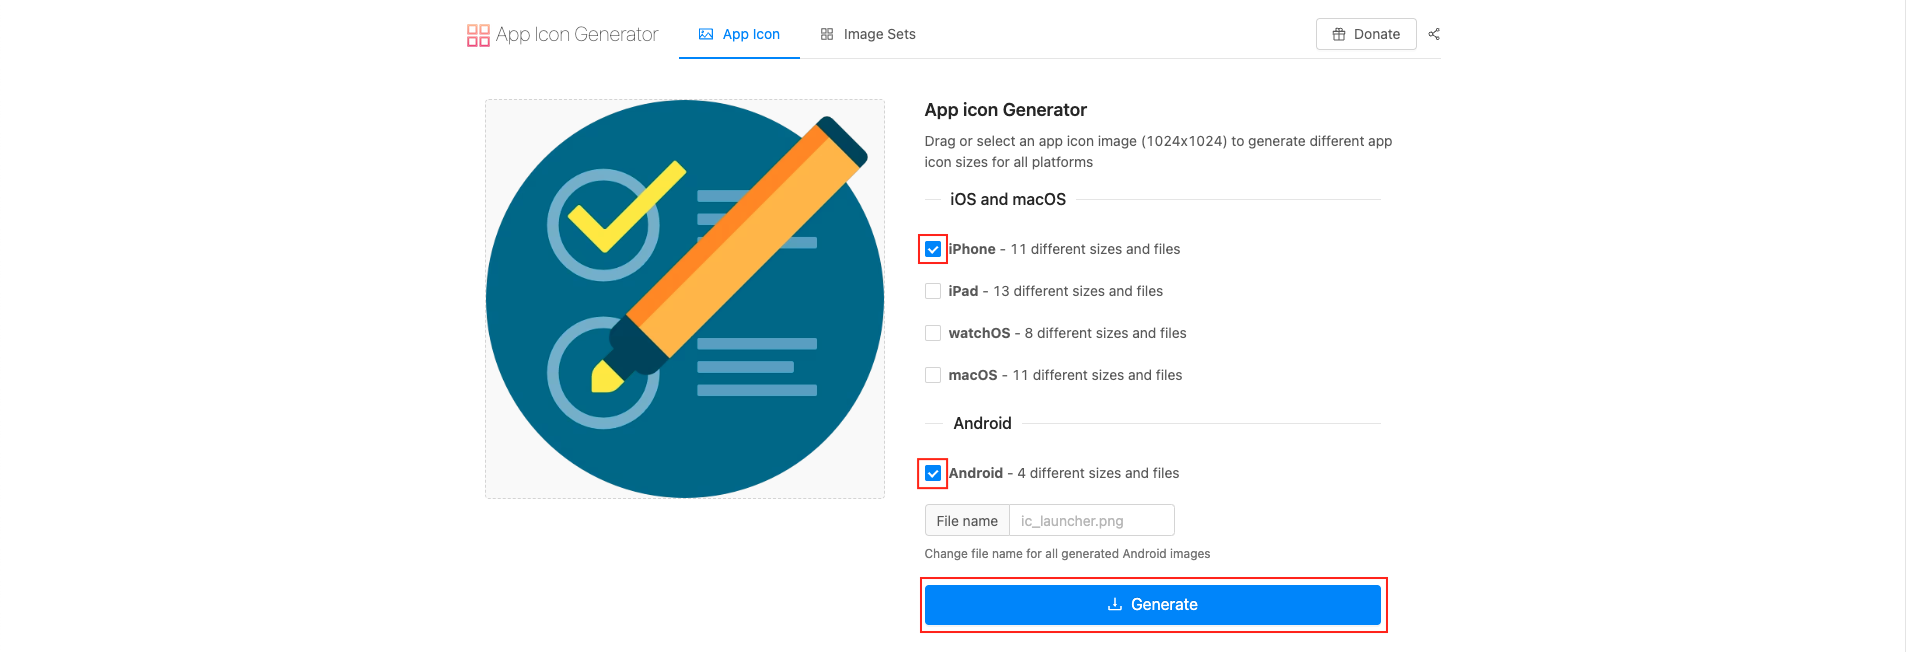This screenshot has height=652, width=1906.
Task: Click the gift icon in Donate button
Action: click(x=1339, y=34)
